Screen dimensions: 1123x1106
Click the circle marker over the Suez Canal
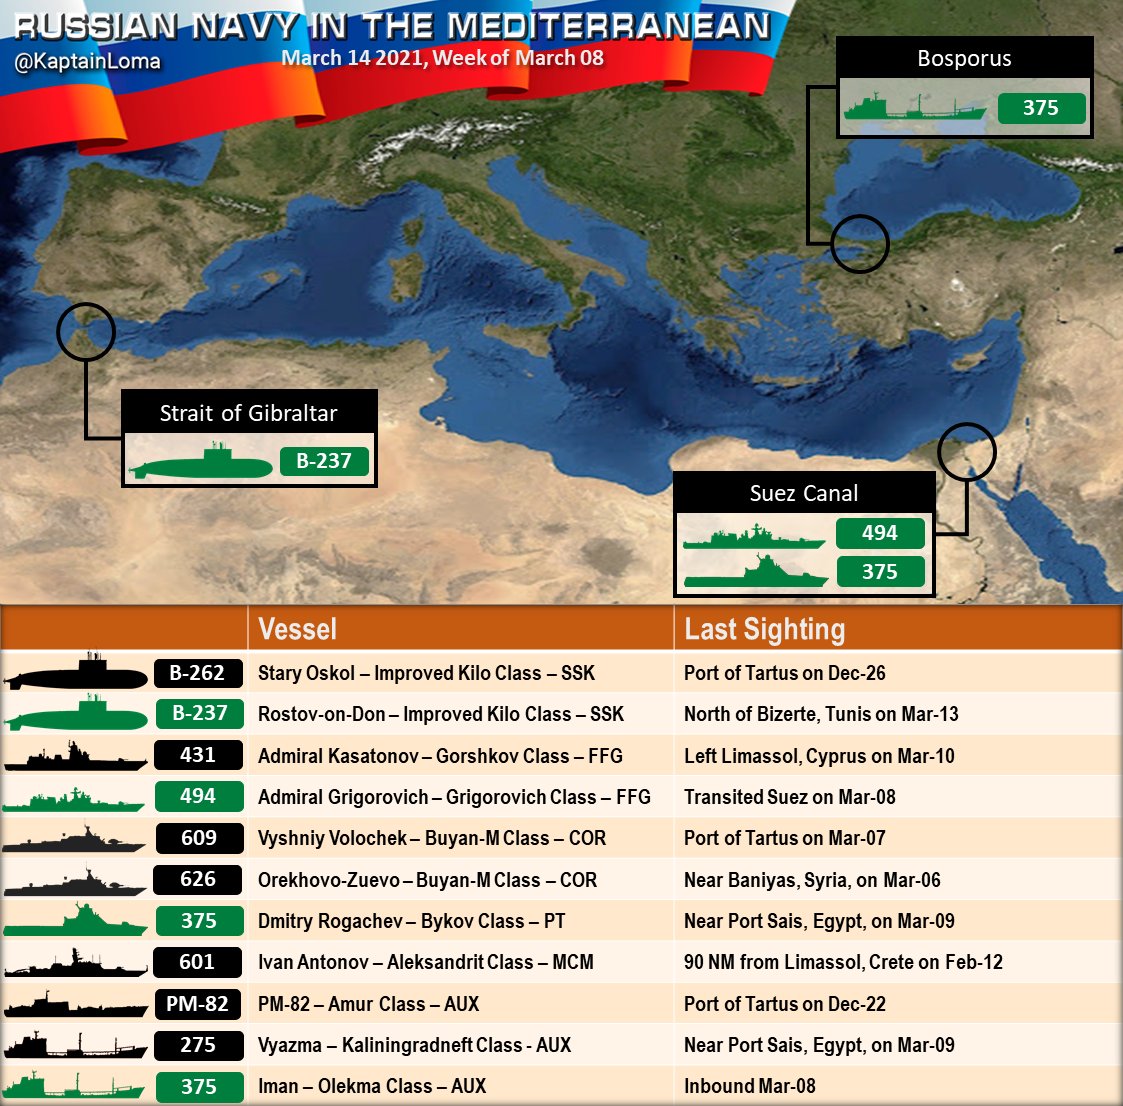967,451
